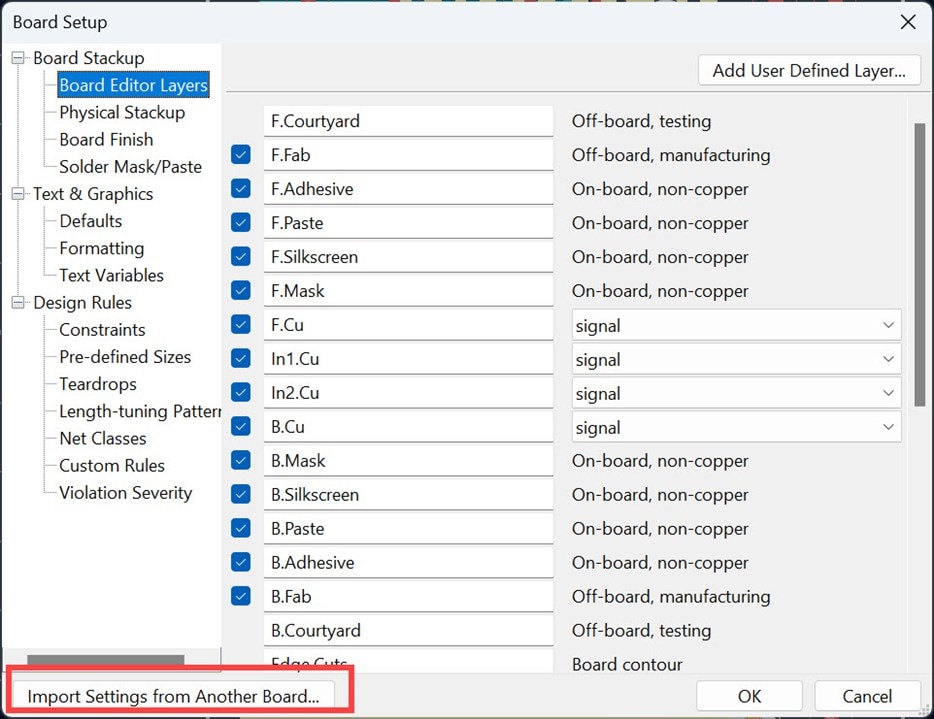Select the Design Rules tree heading
The height and width of the screenshot is (719, 934).
(82, 303)
